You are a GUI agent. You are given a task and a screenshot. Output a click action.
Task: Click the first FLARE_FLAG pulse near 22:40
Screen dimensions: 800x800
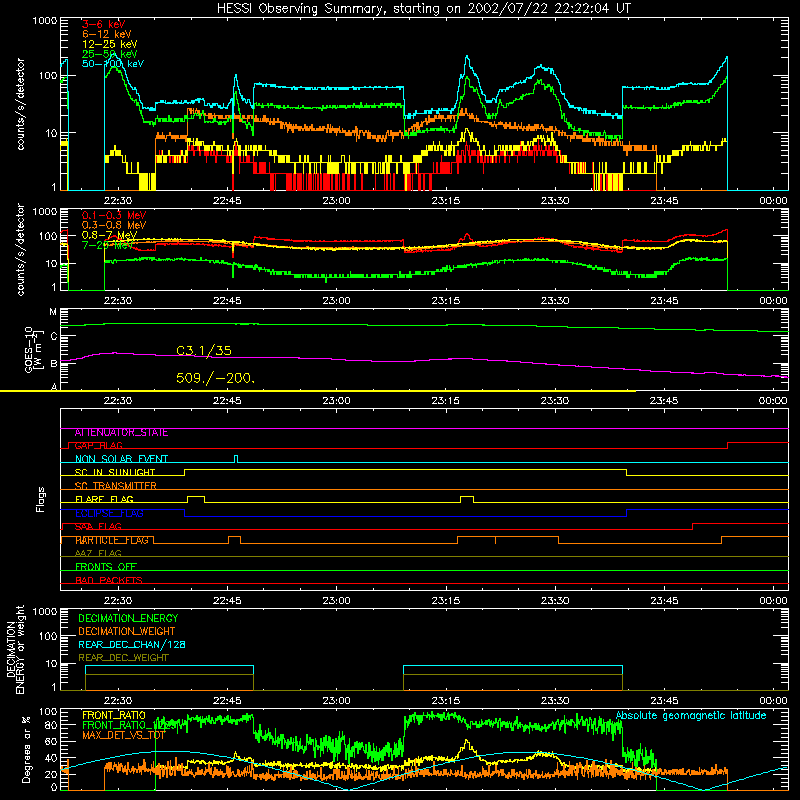pyautogui.click(x=196, y=499)
